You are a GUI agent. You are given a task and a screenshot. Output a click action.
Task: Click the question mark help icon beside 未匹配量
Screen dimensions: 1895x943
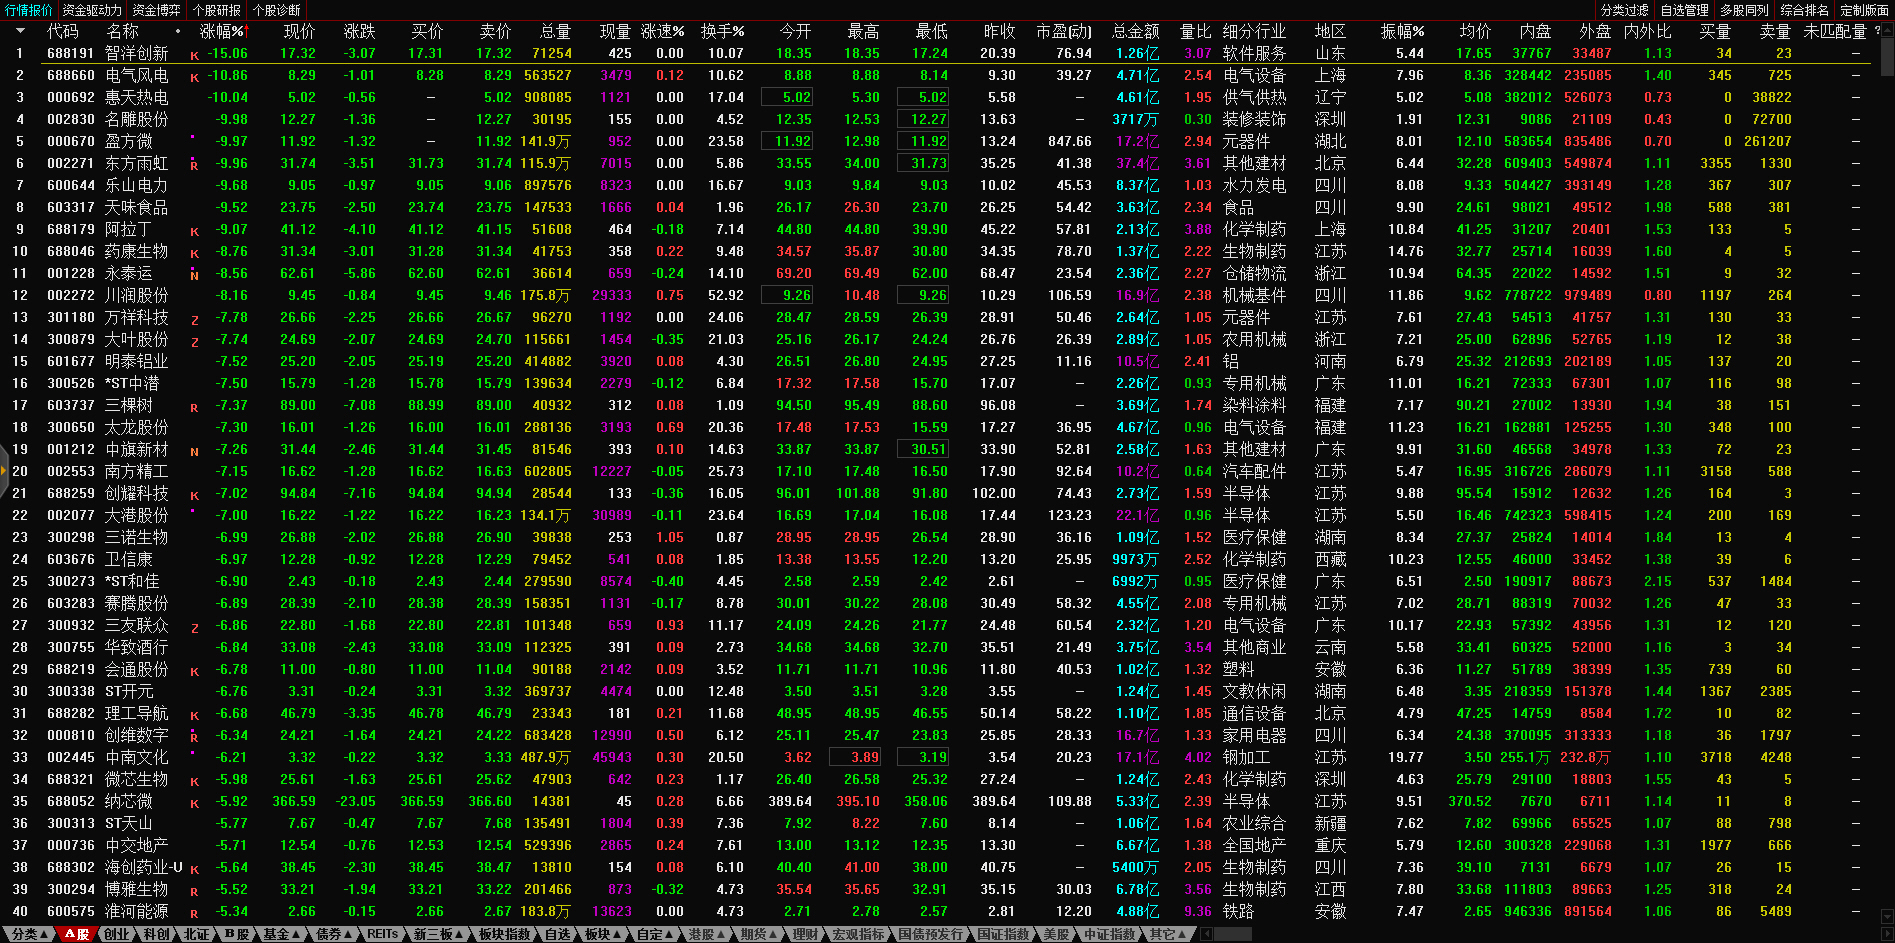pos(1877,31)
